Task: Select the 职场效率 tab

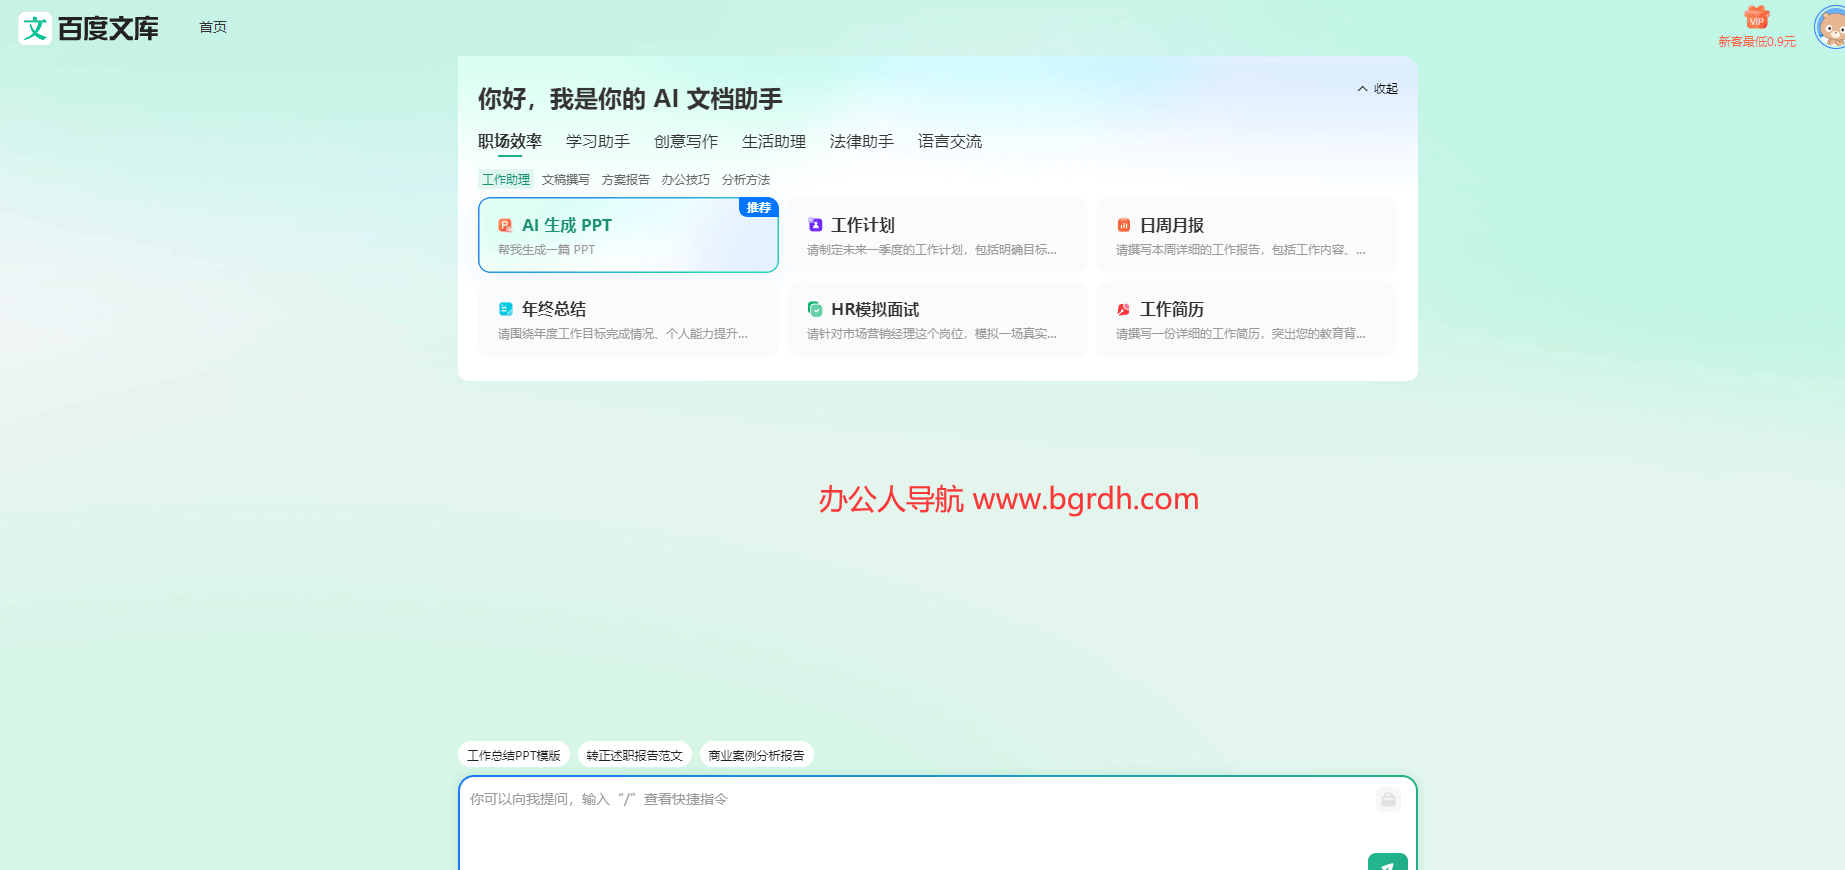Action: 510,142
